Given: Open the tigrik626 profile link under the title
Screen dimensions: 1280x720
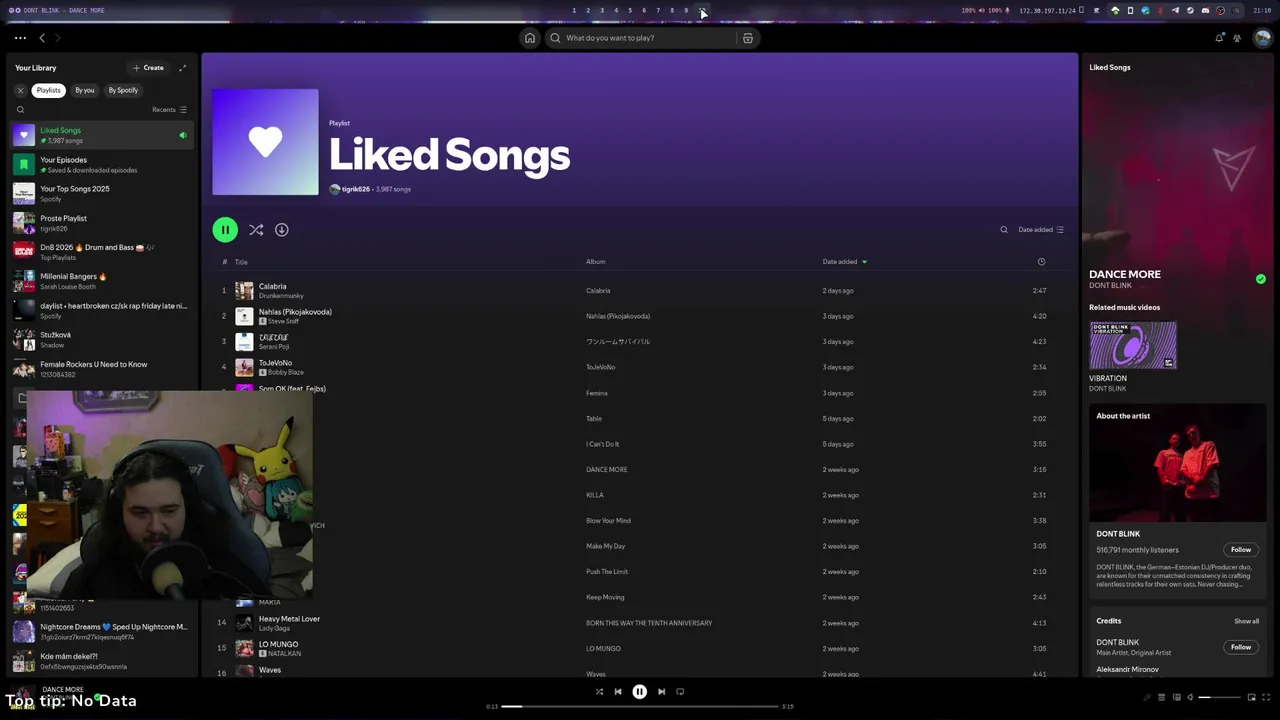Looking at the screenshot, I should tap(356, 189).
